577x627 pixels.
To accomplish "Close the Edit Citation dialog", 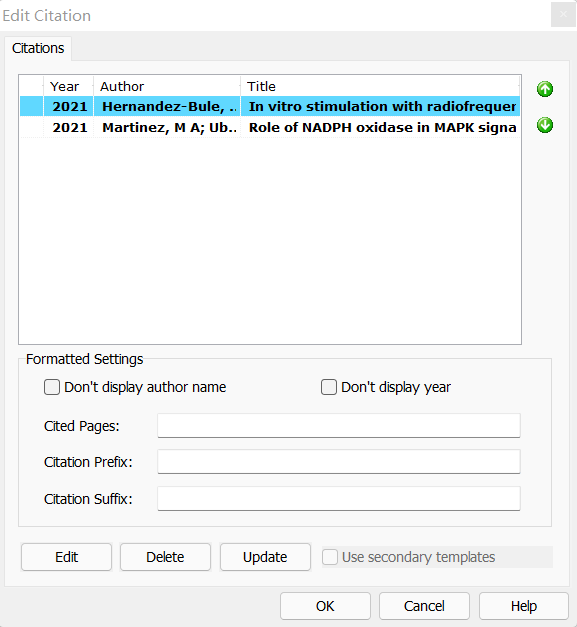I will [x=563, y=14].
